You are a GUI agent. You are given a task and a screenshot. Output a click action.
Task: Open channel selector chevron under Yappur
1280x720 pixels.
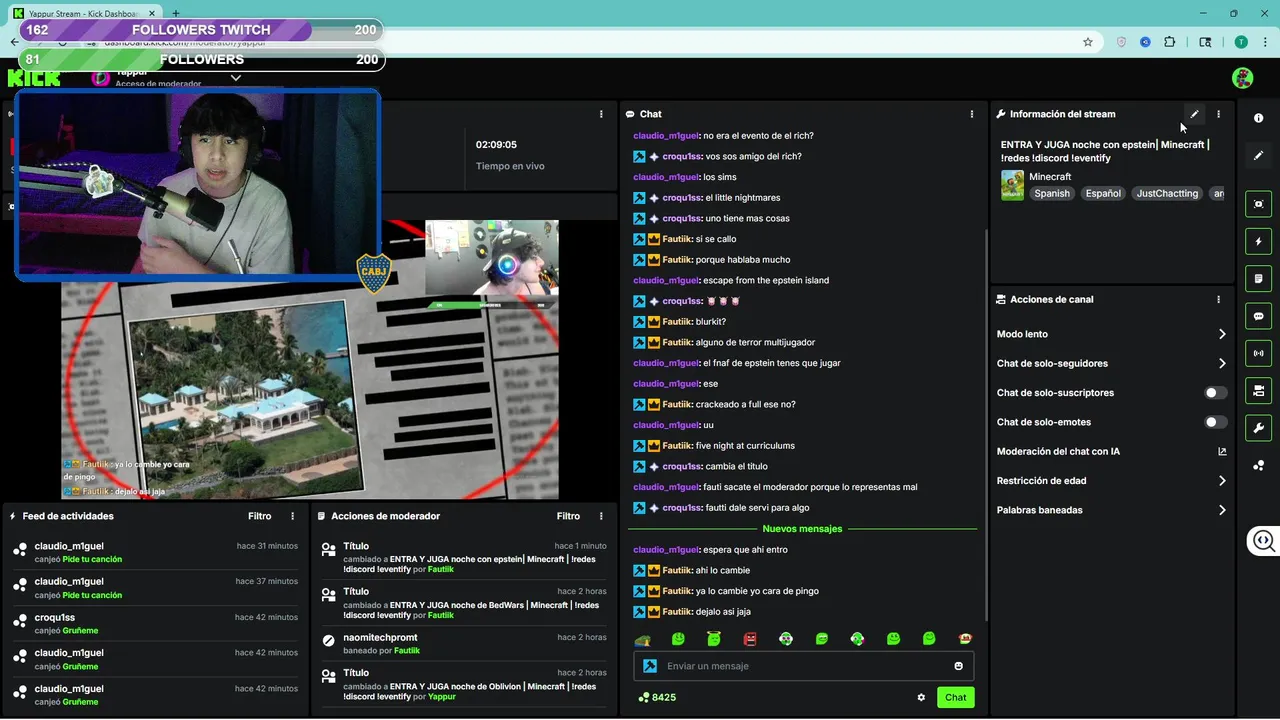[x=236, y=78]
